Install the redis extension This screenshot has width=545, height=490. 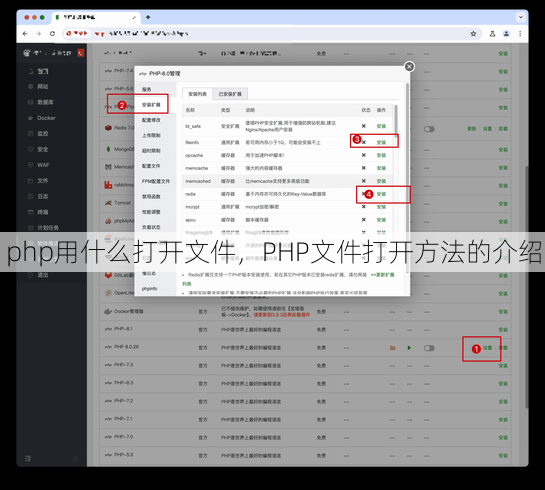tap(381, 194)
